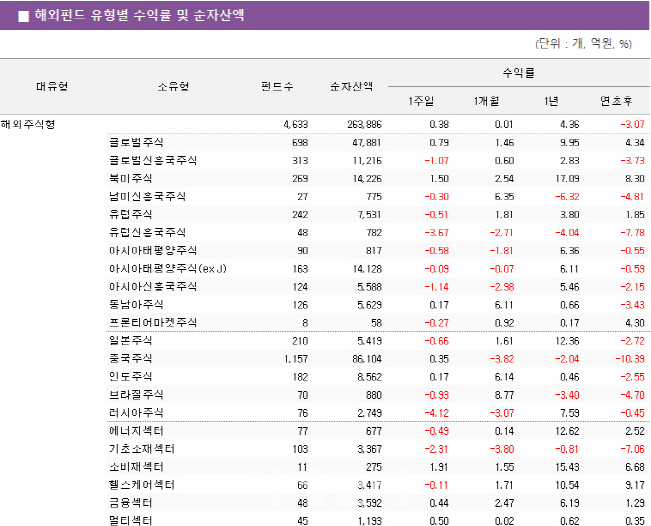This screenshot has height=526, width=651.
Task: Select the 유럽주식 row label
Action: [130, 214]
